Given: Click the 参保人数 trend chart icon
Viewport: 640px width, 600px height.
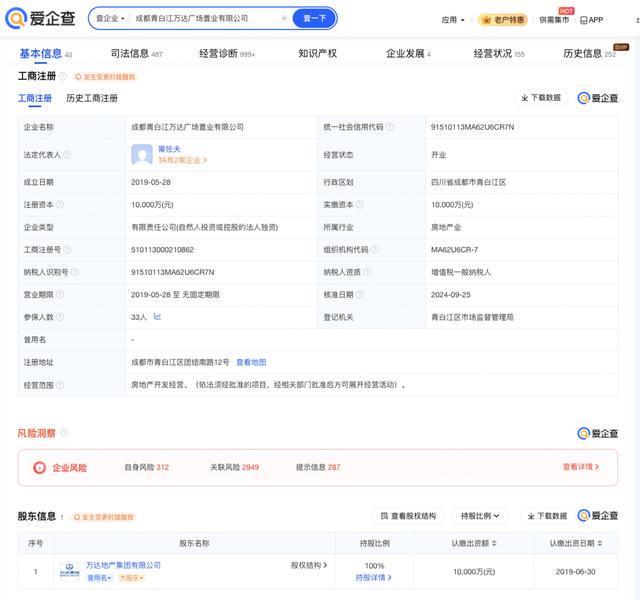Looking at the screenshot, I should coord(157,317).
